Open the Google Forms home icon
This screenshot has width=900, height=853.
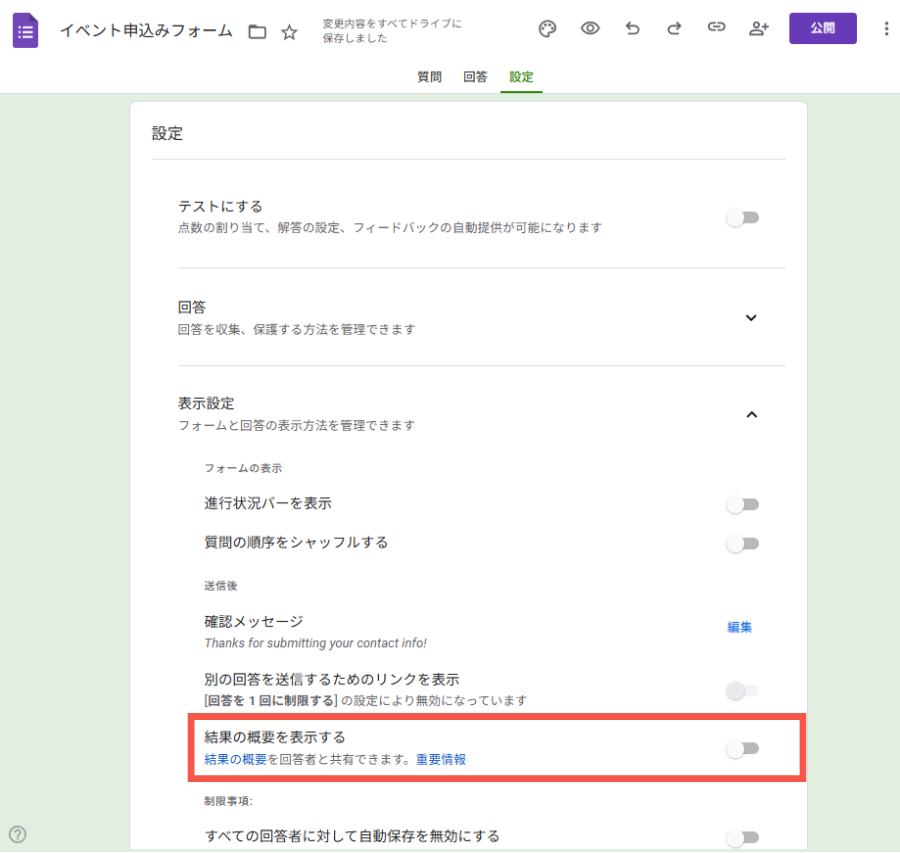(25, 30)
